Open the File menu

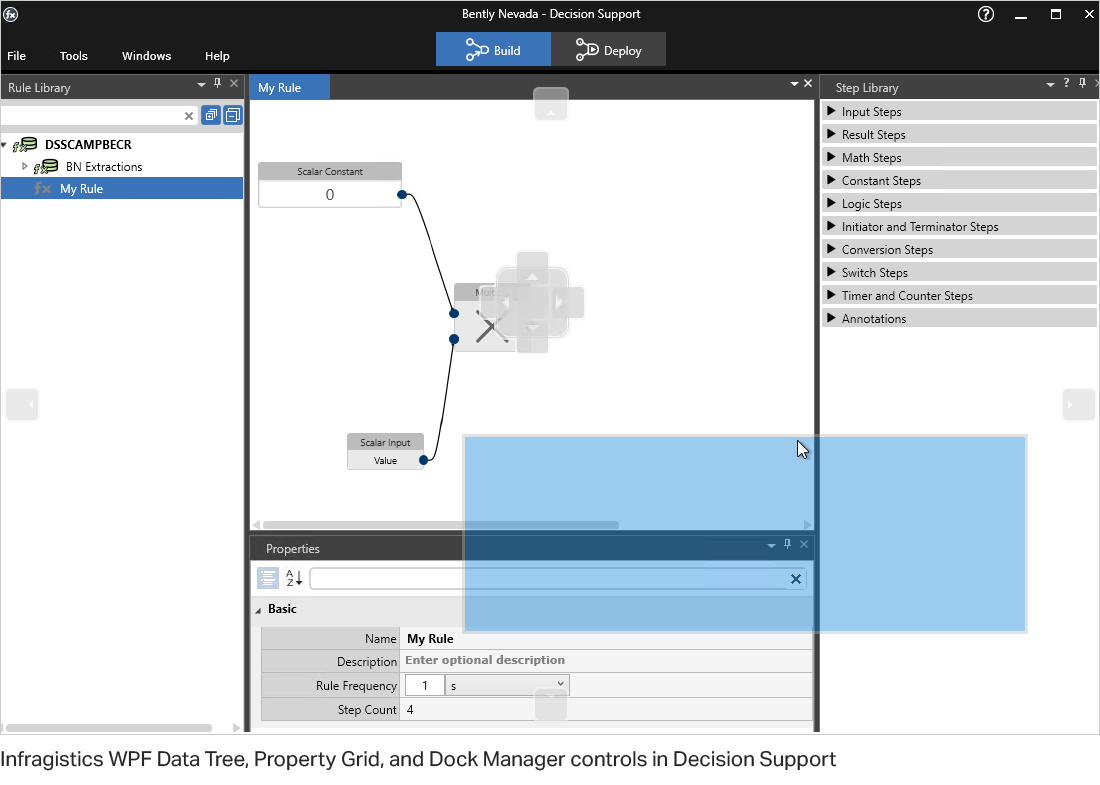(x=17, y=56)
